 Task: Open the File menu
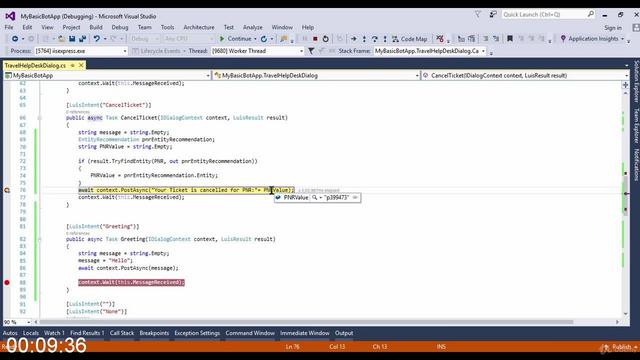[x=9, y=27]
